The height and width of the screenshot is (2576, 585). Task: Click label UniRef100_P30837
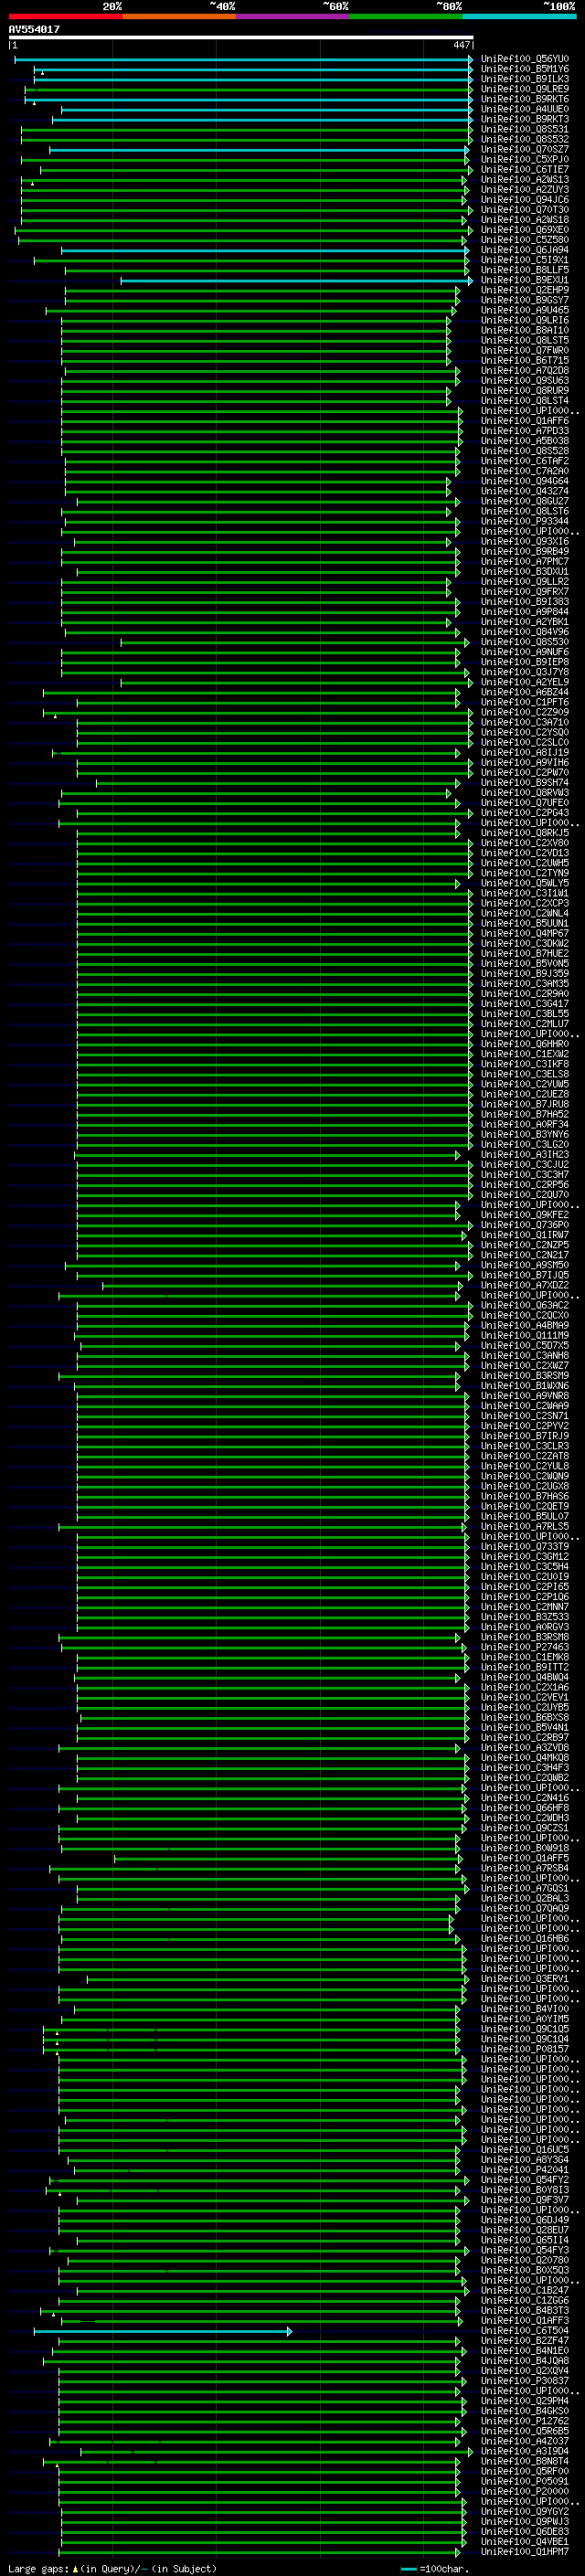[525, 2381]
